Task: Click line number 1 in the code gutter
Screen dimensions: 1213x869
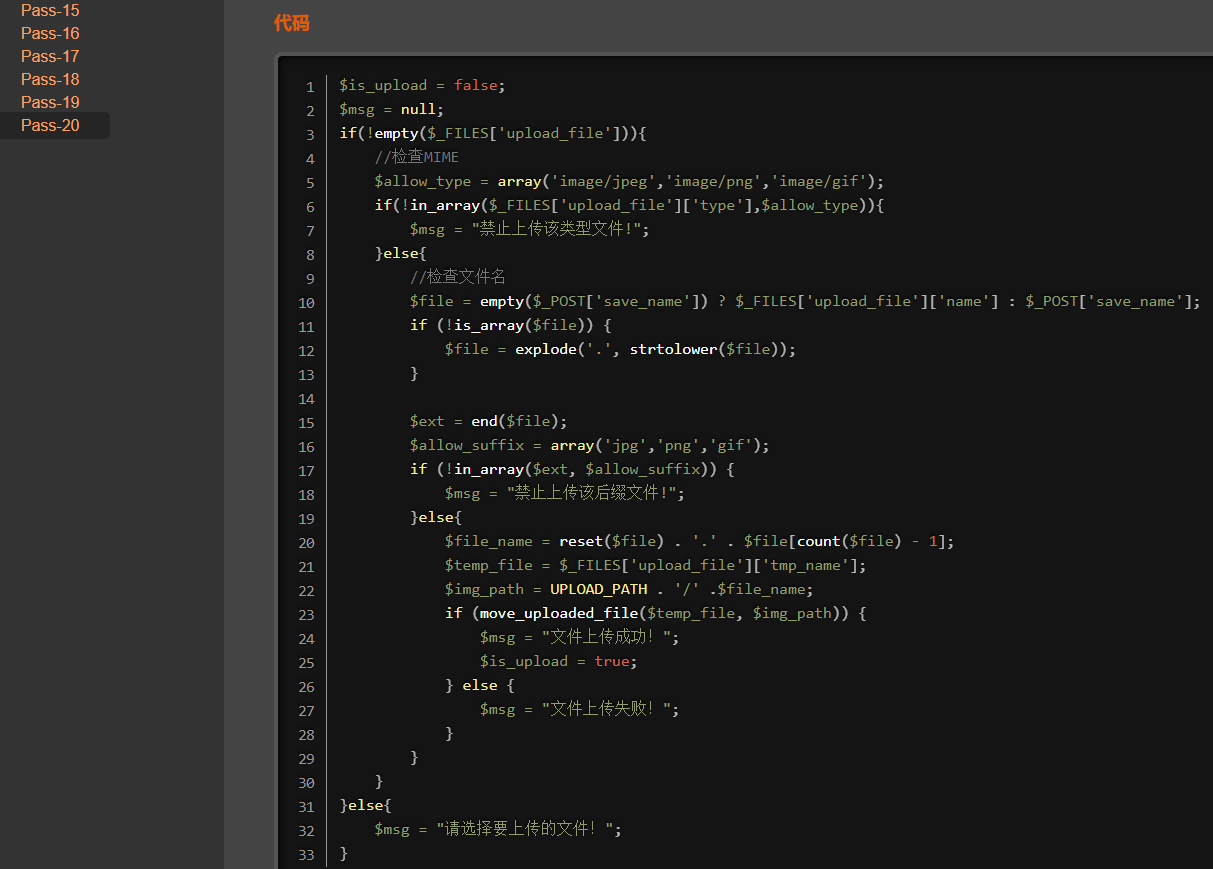Action: 310,87
